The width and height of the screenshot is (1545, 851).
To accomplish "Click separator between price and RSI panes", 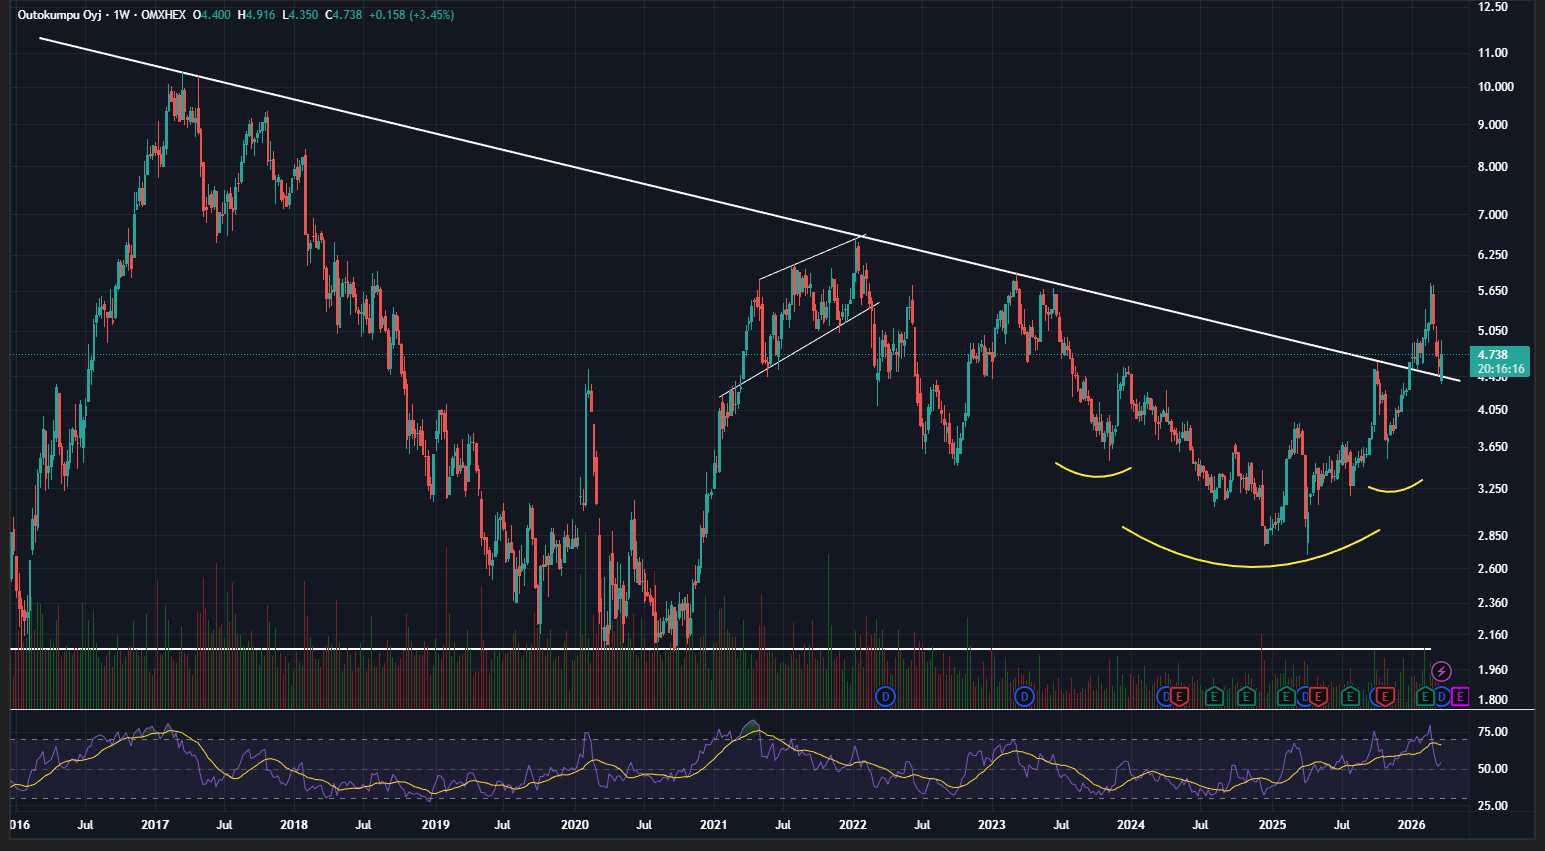I will [700, 710].
